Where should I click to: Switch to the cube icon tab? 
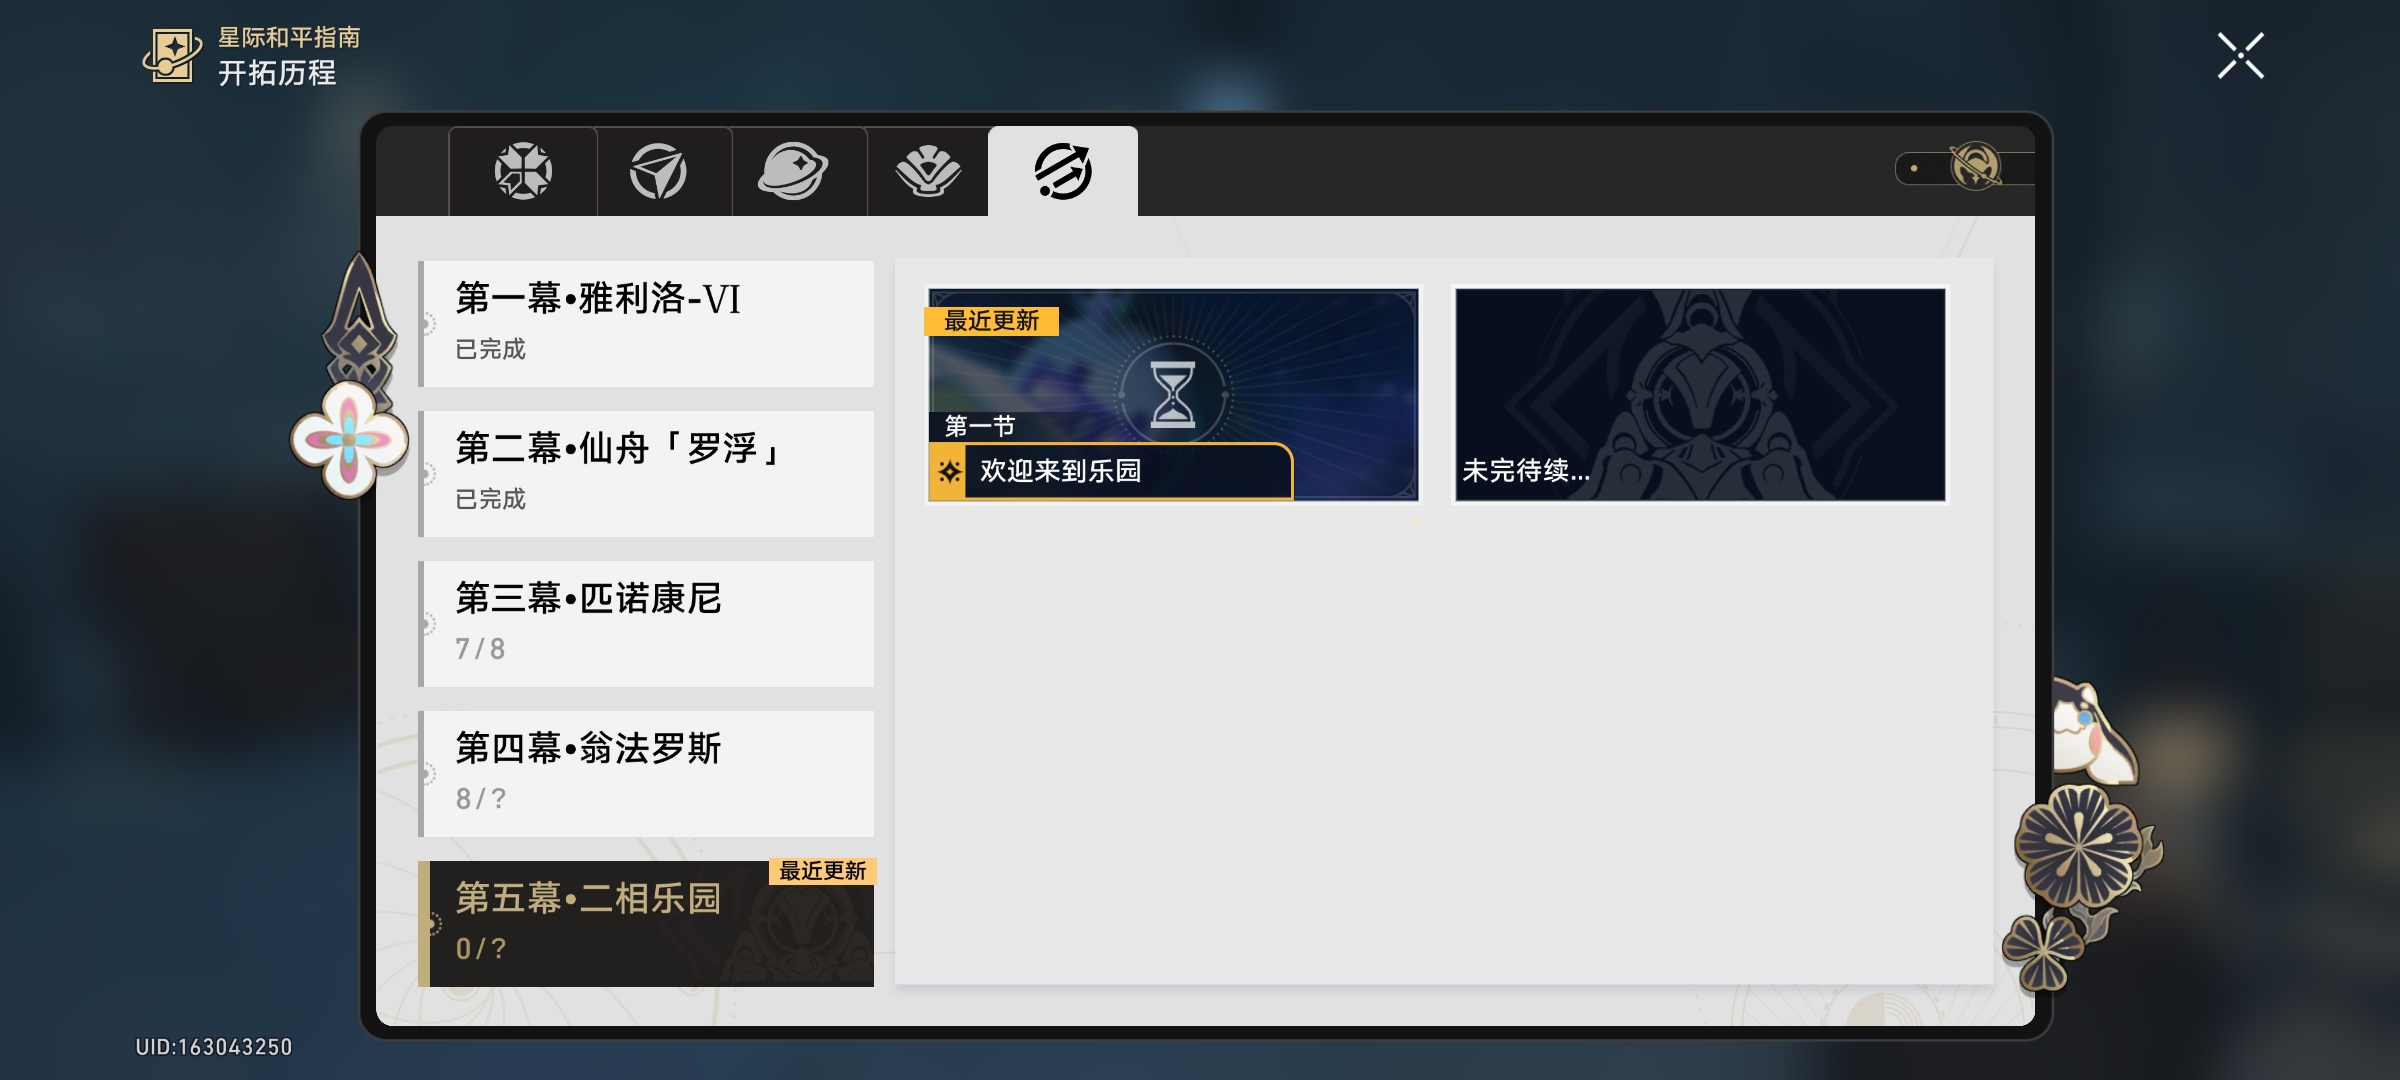[659, 171]
